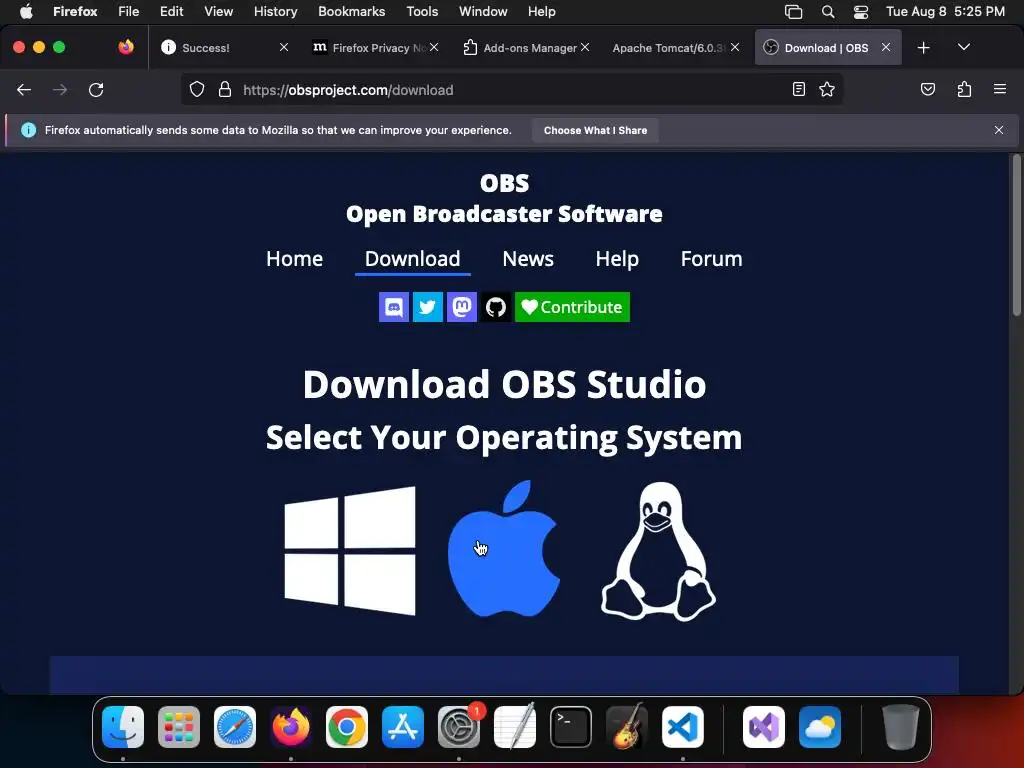This screenshot has width=1024, height=768.
Task: Bookmark this page with the star
Action: pos(827,89)
